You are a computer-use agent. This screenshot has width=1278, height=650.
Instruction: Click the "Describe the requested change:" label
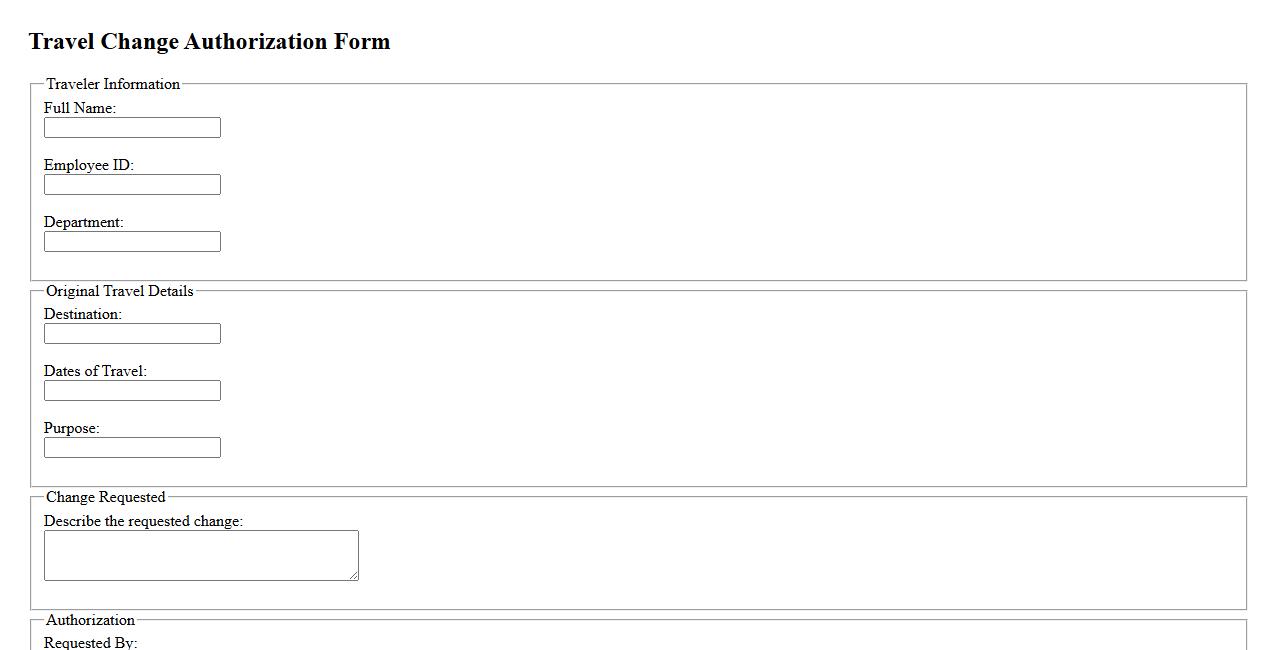(143, 521)
